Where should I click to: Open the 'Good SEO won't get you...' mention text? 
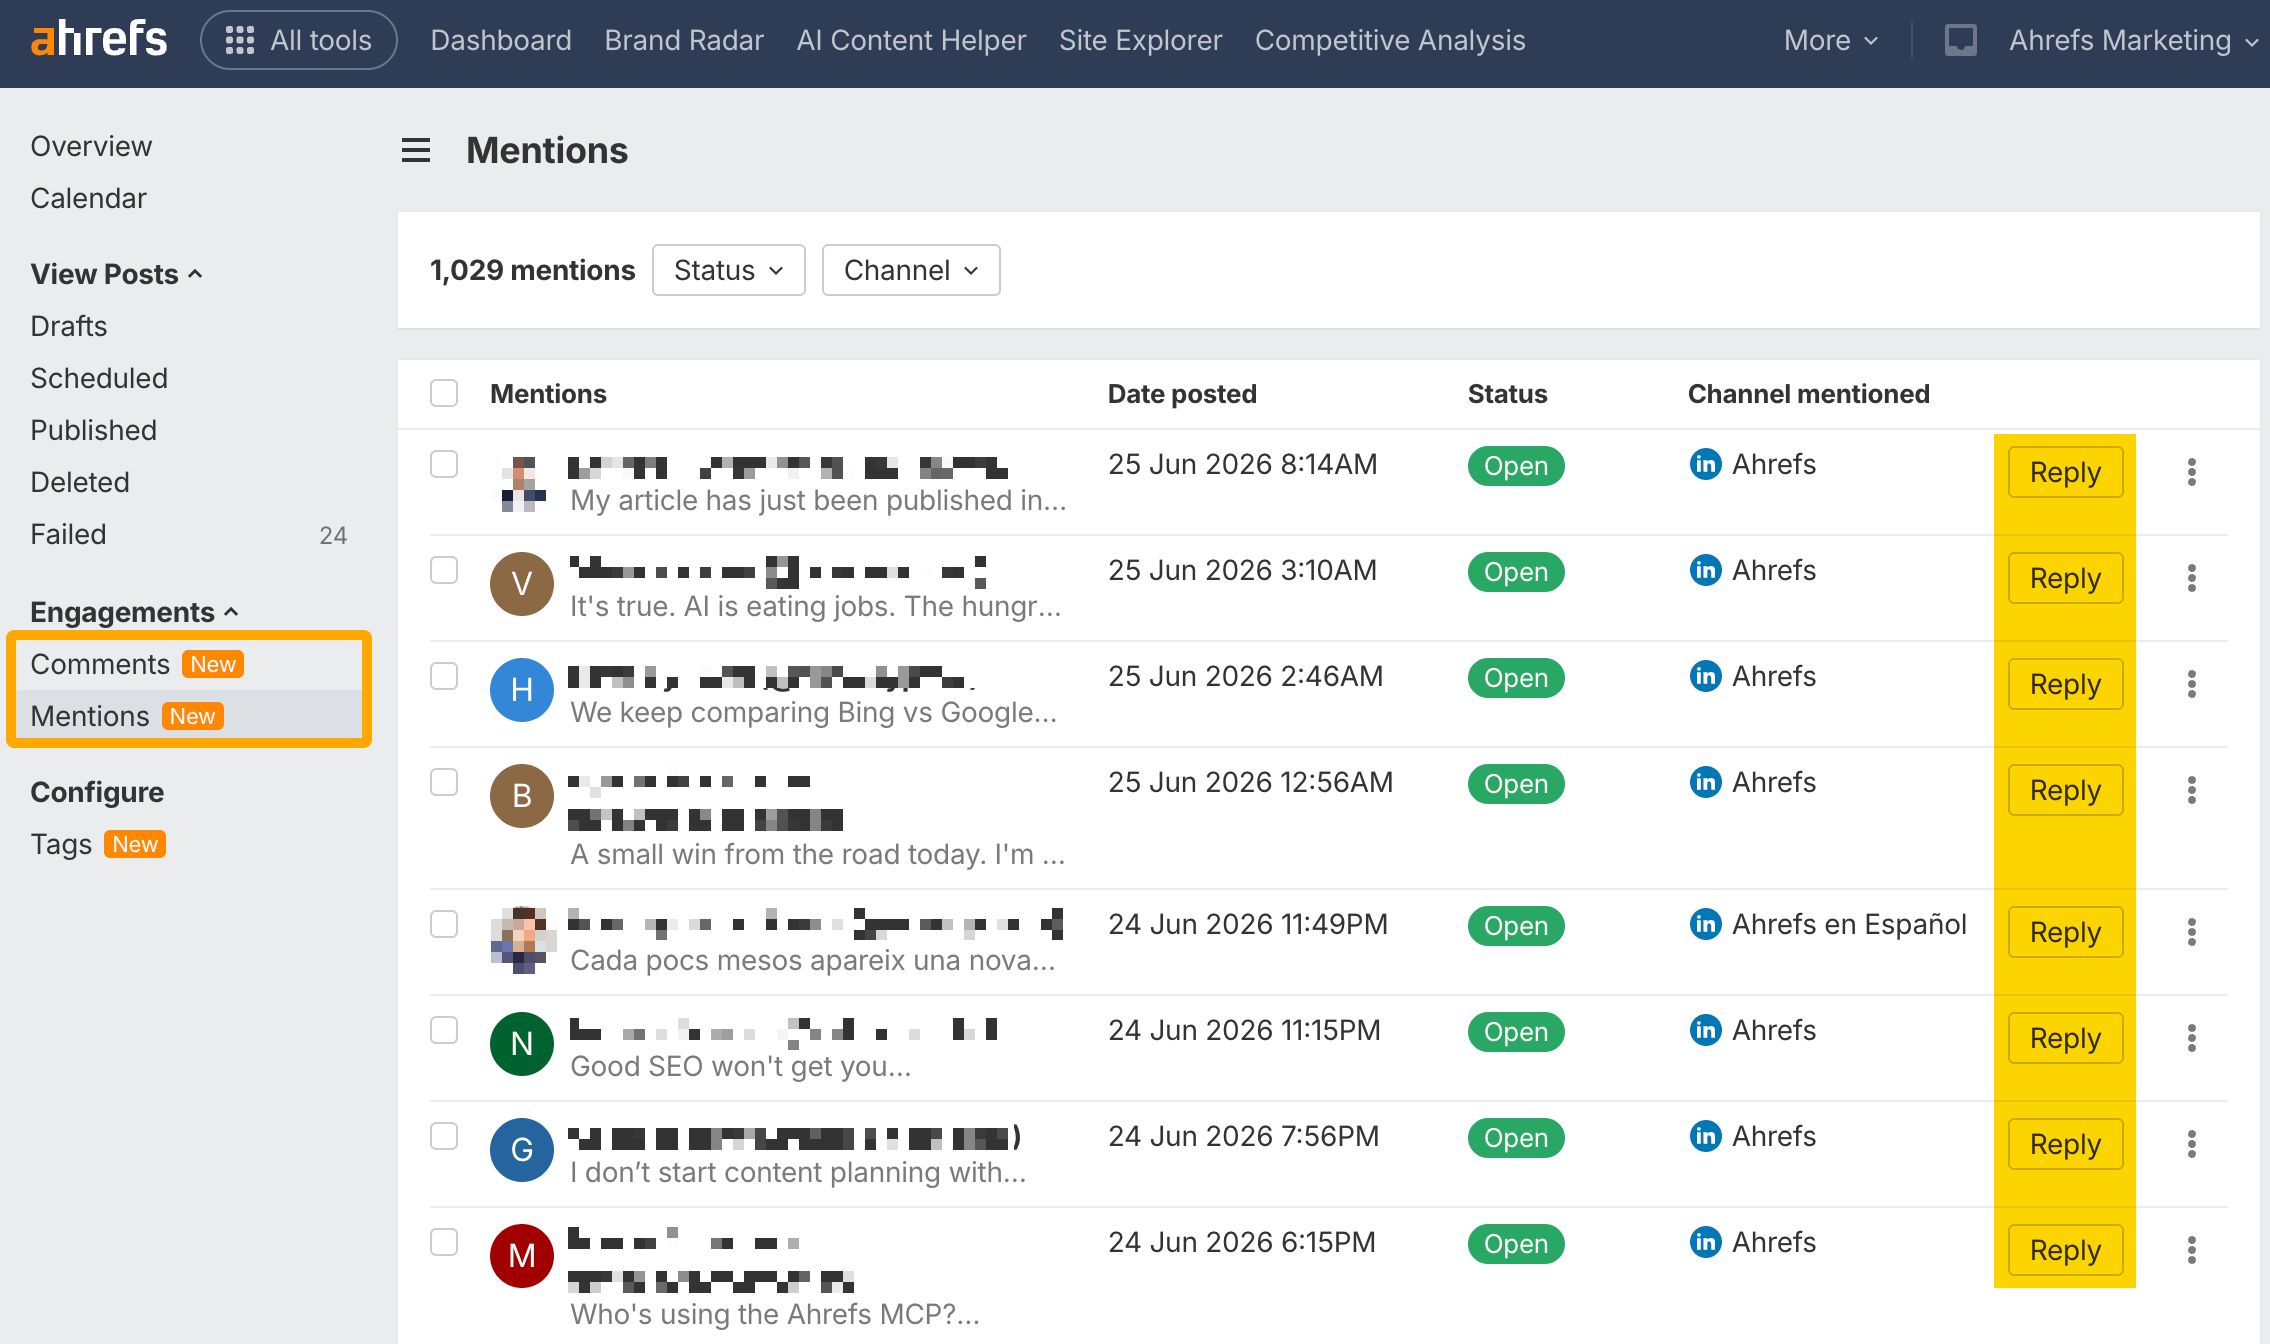[740, 1066]
